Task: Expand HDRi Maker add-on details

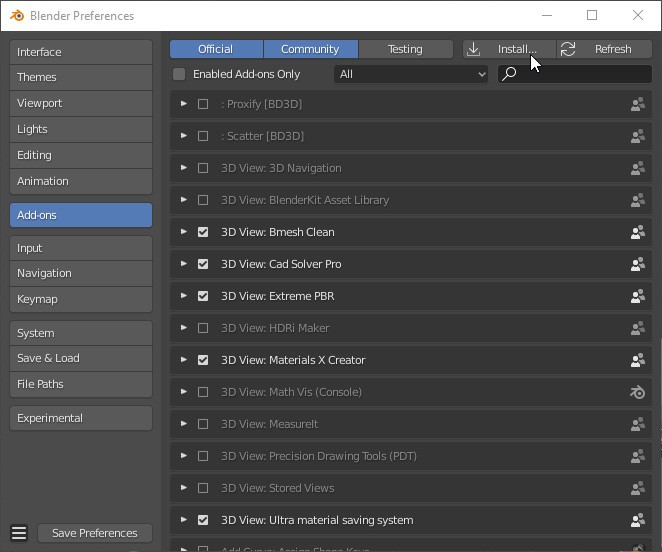Action: 184,328
